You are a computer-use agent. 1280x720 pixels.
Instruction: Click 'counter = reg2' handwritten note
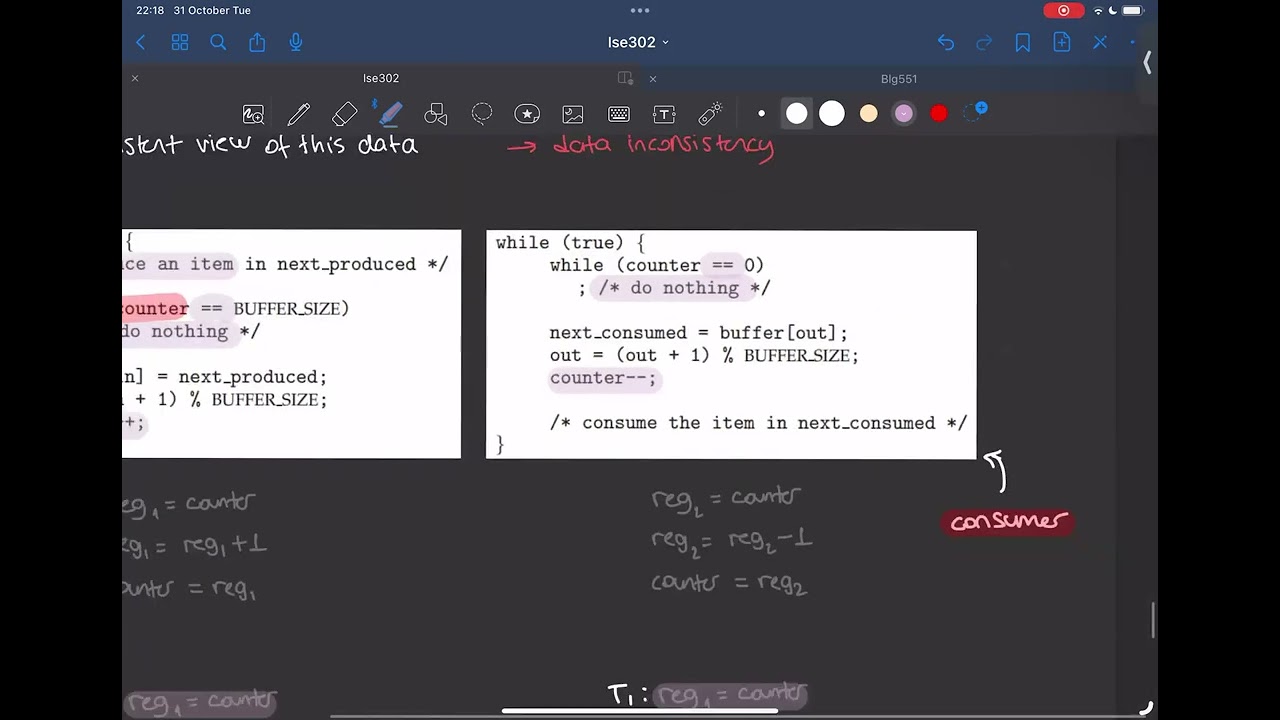tap(728, 584)
